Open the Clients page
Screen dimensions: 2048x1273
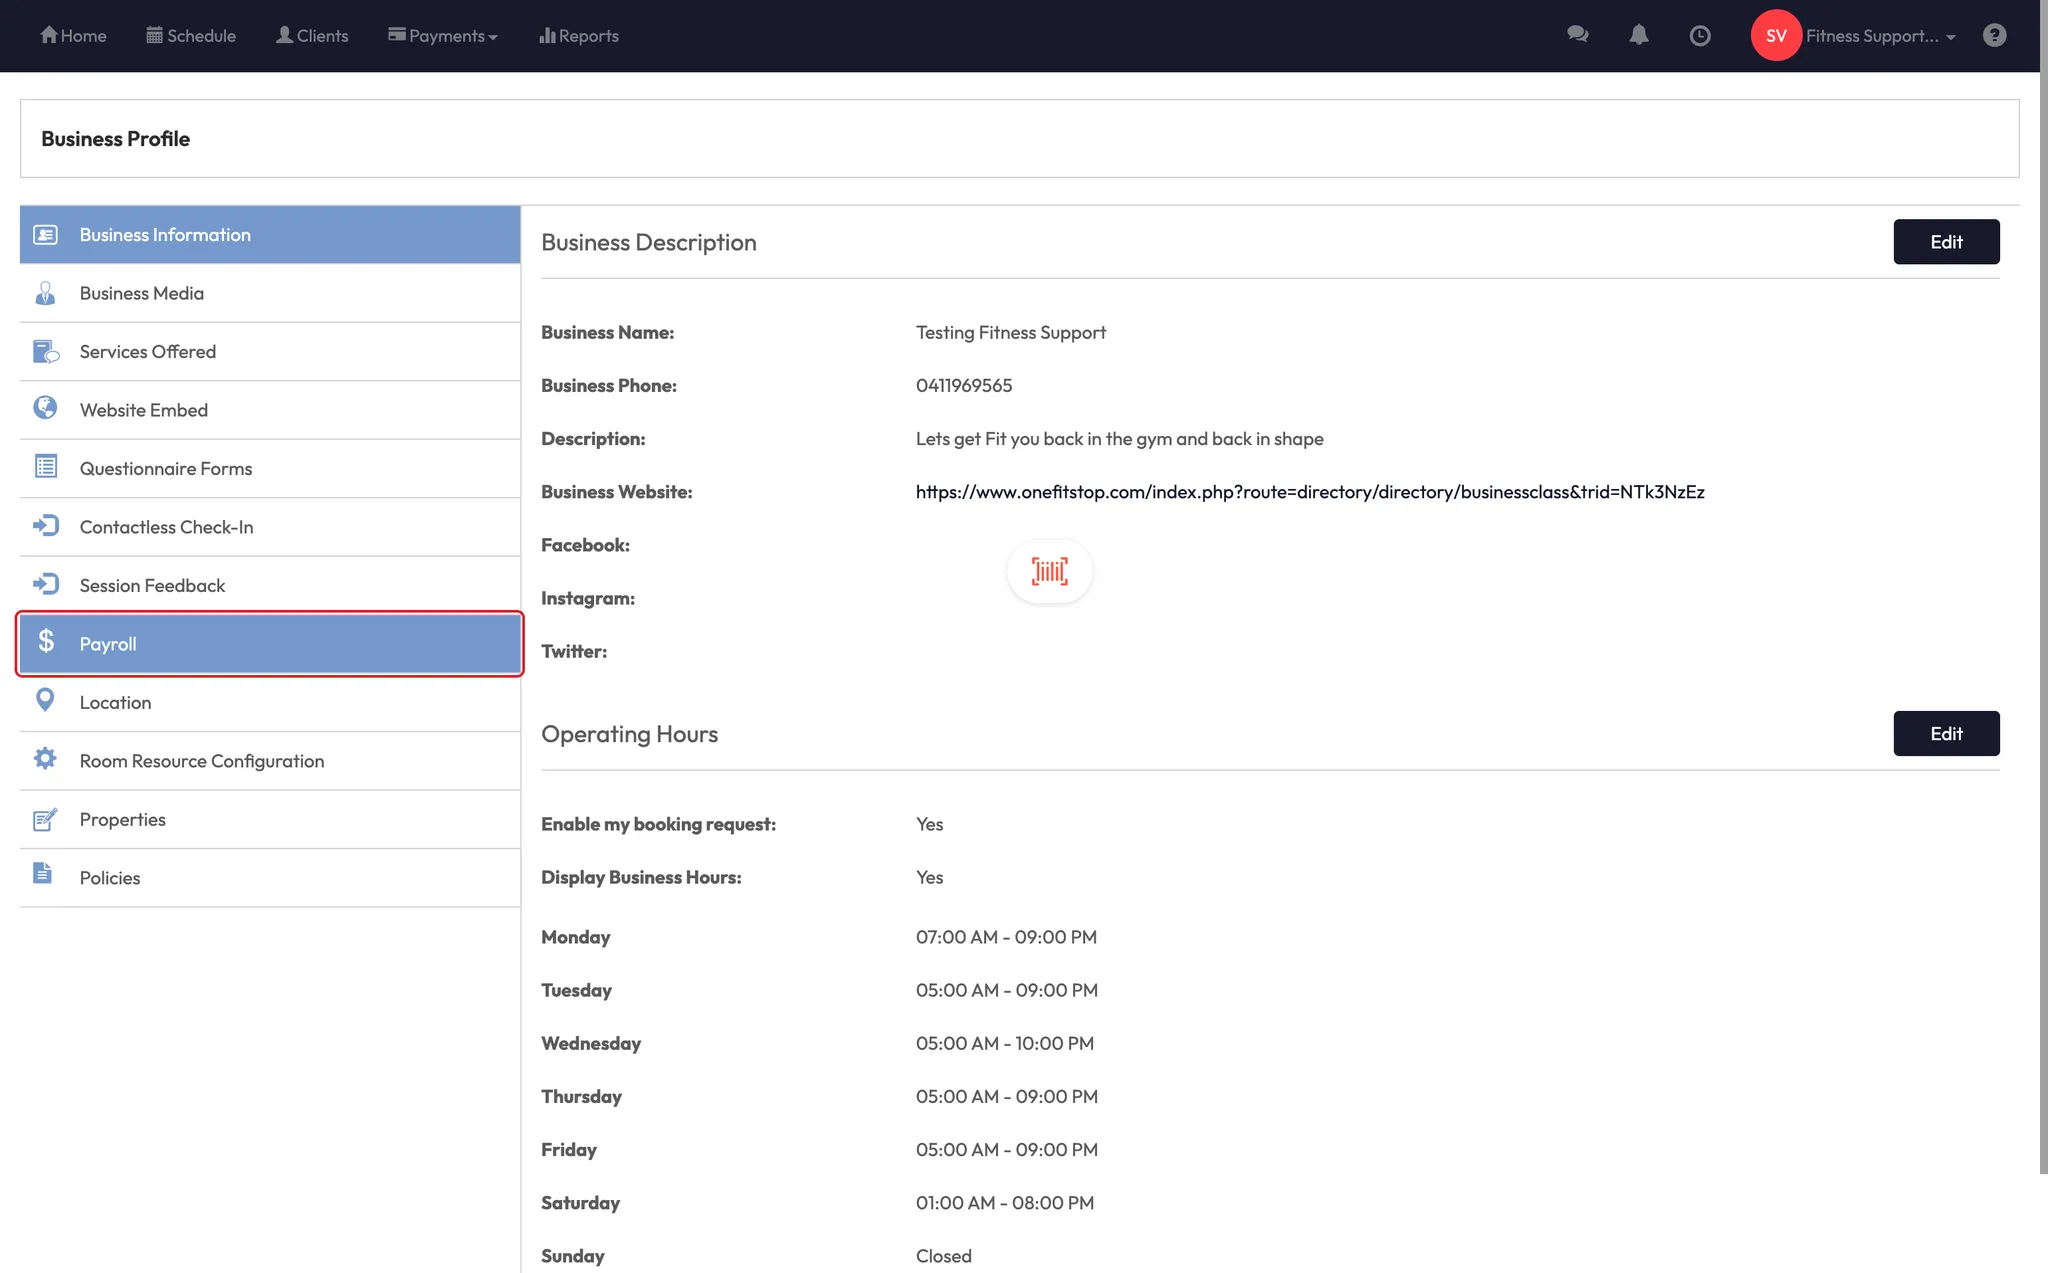point(312,36)
